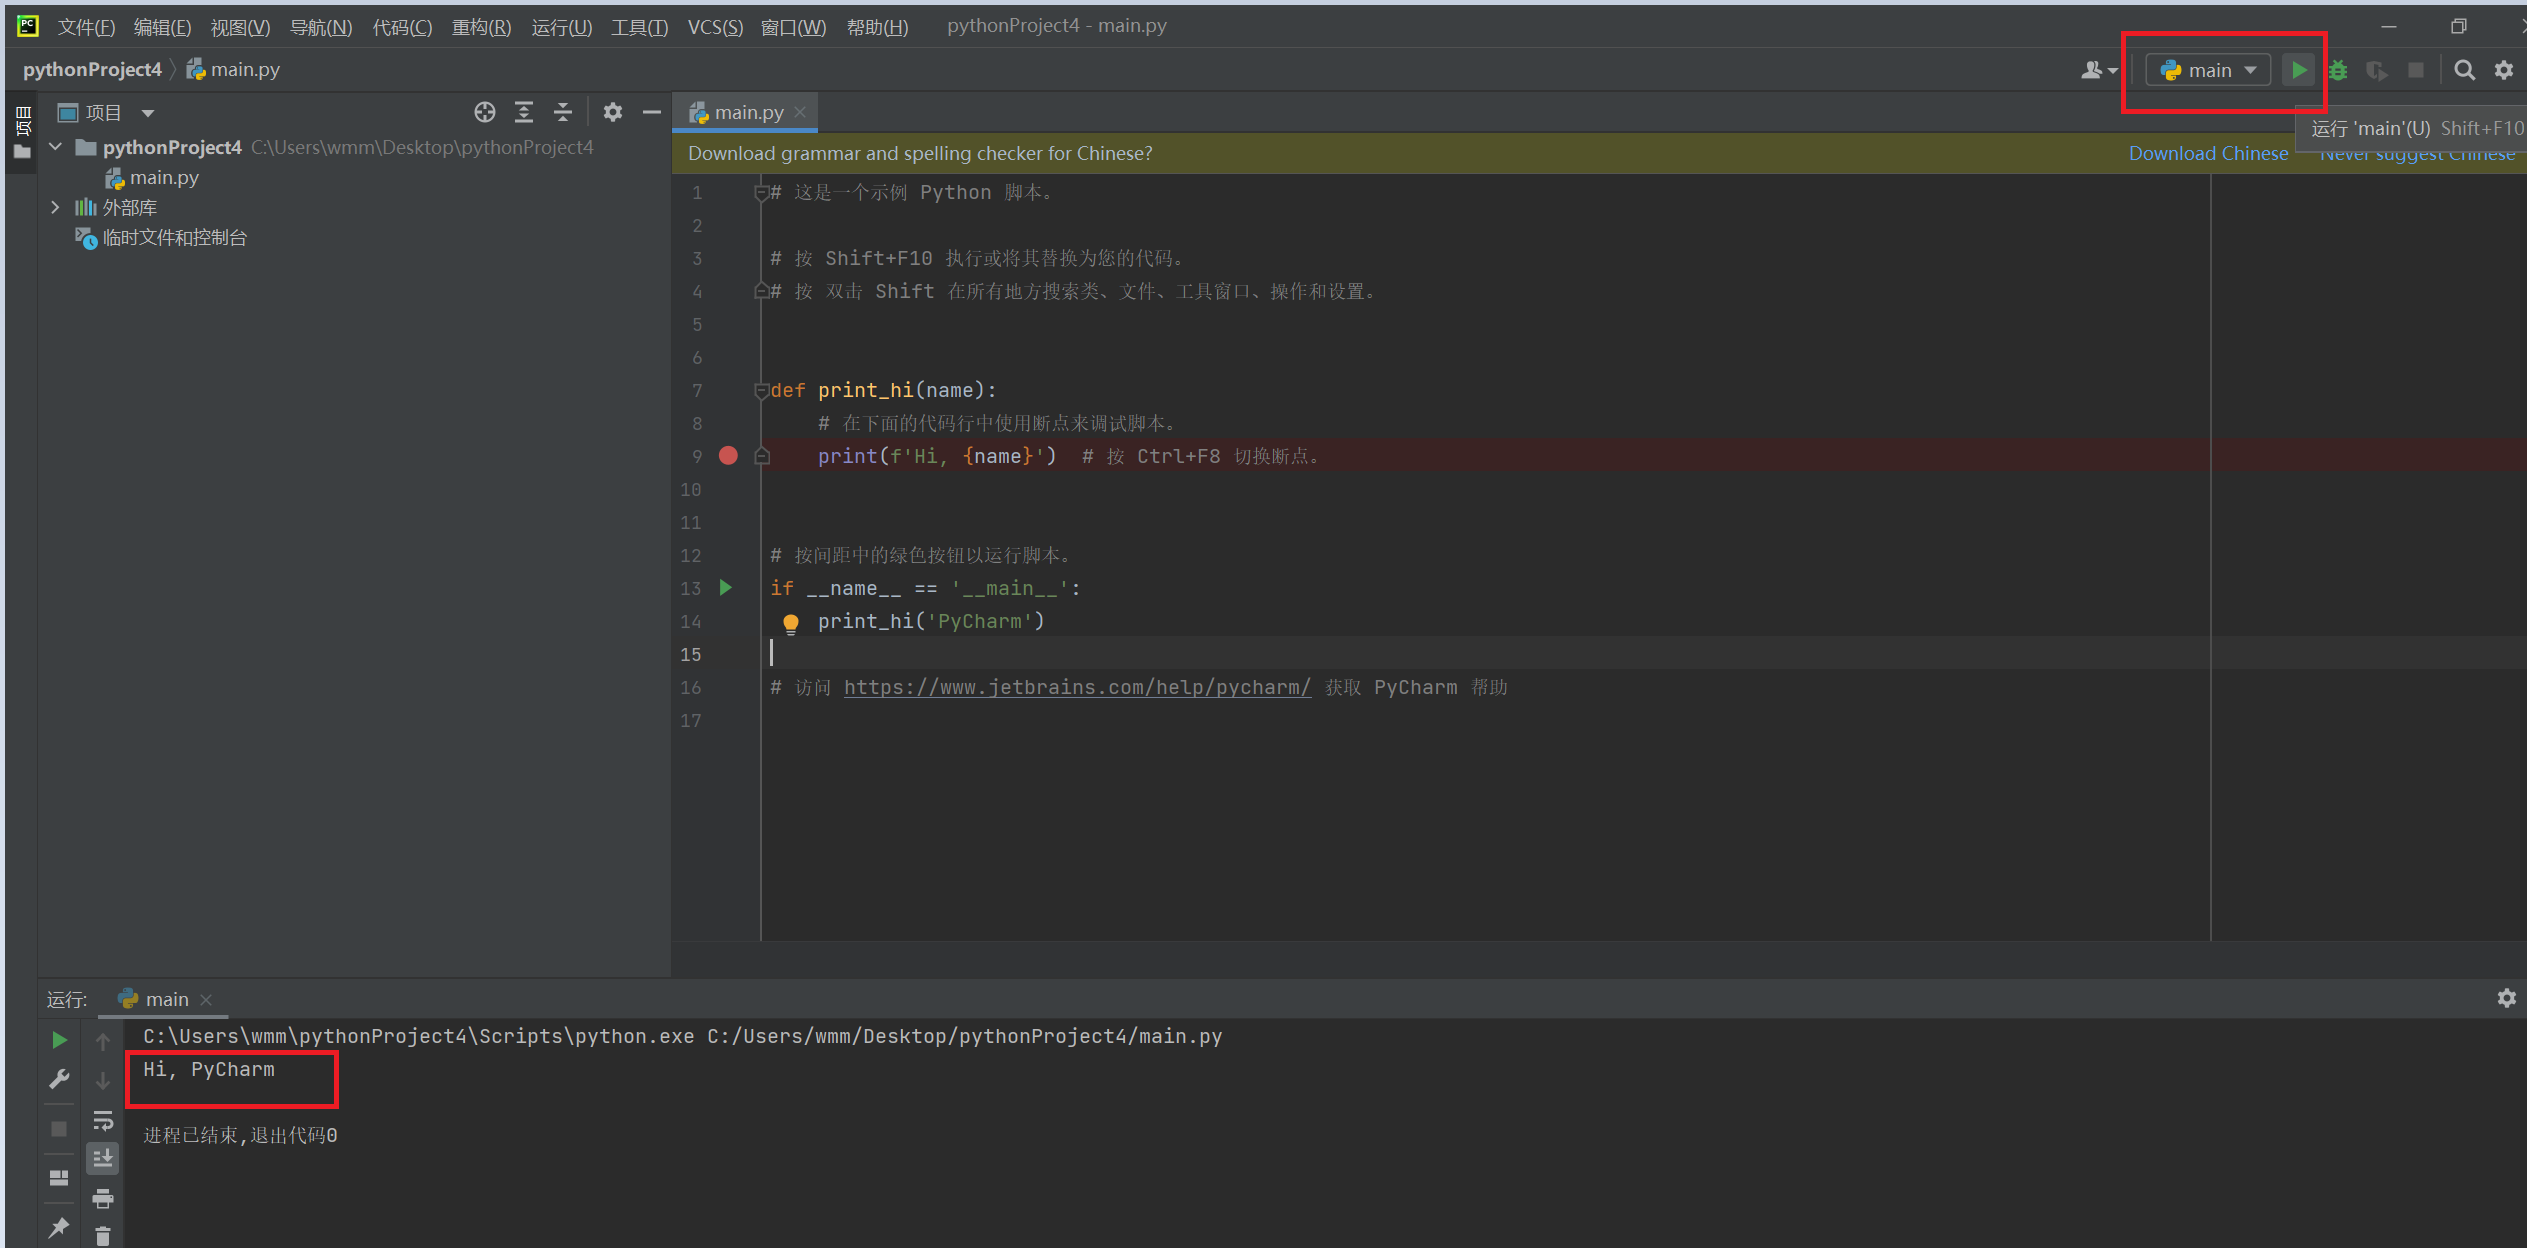Screen dimensions: 2527x1248
Task: Rerun with the Run panel green arrow
Action: [x=59, y=1040]
